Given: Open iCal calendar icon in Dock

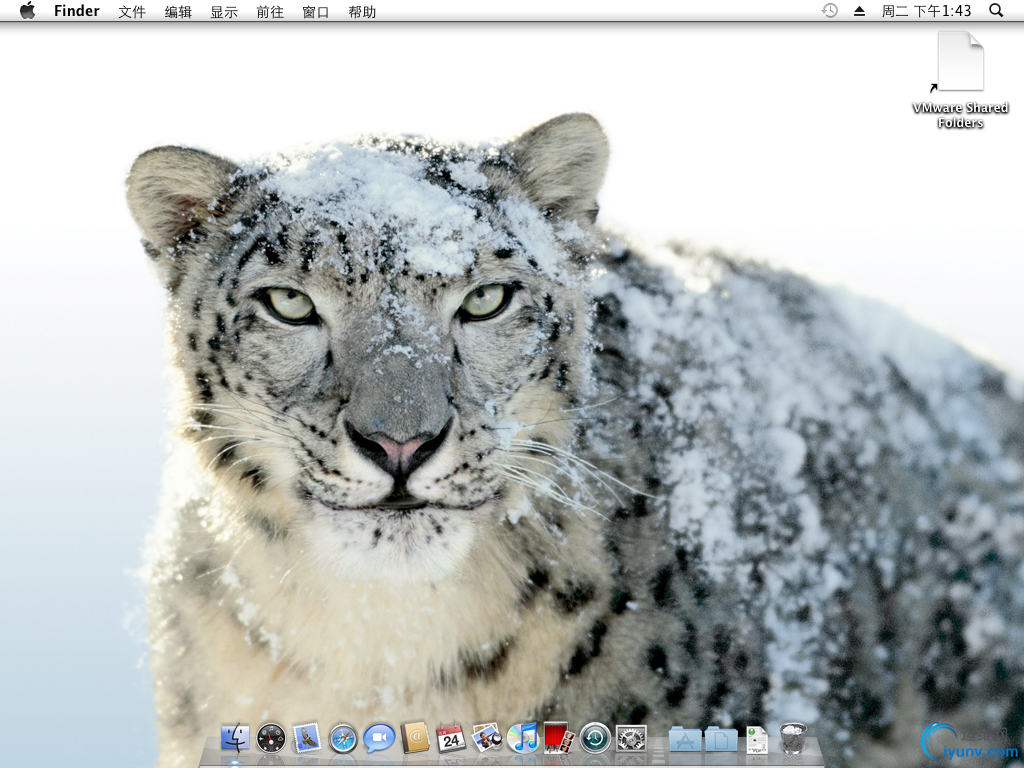Looking at the screenshot, I should pos(451,739).
